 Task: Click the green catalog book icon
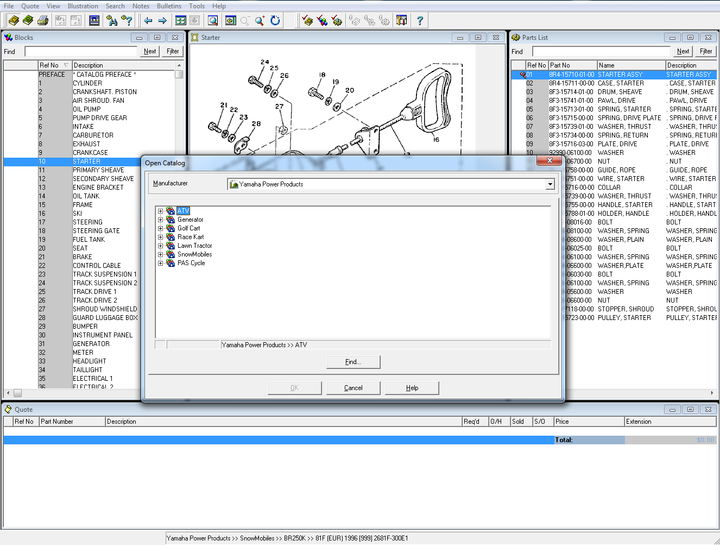pos(28,21)
